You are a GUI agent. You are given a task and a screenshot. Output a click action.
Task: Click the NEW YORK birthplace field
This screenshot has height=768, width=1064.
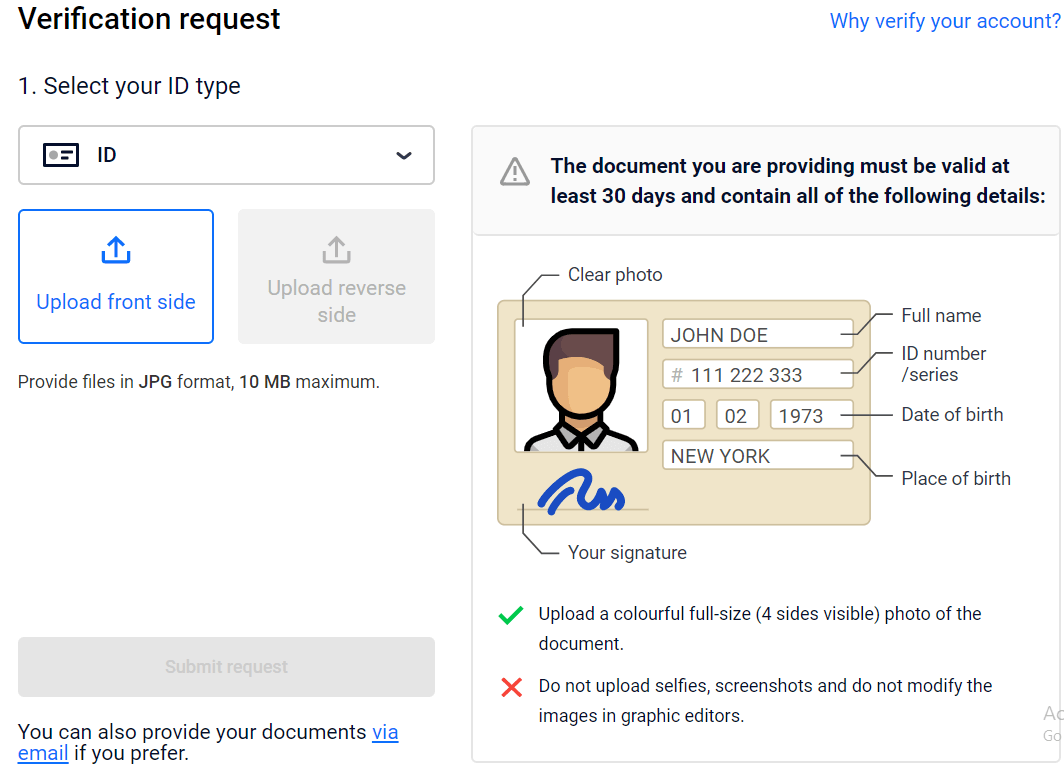(x=758, y=456)
